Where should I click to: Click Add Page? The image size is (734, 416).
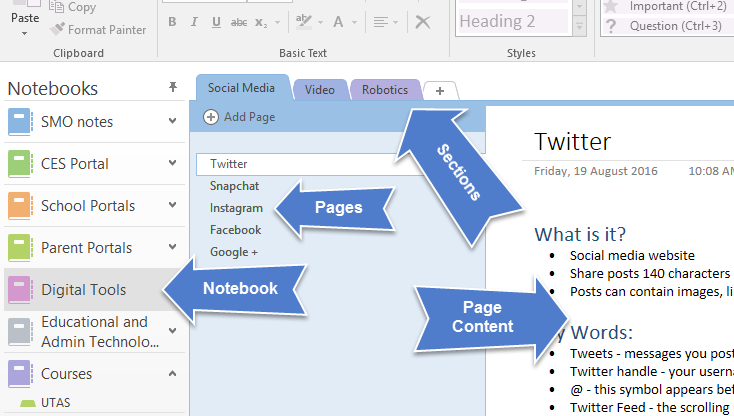coord(239,117)
